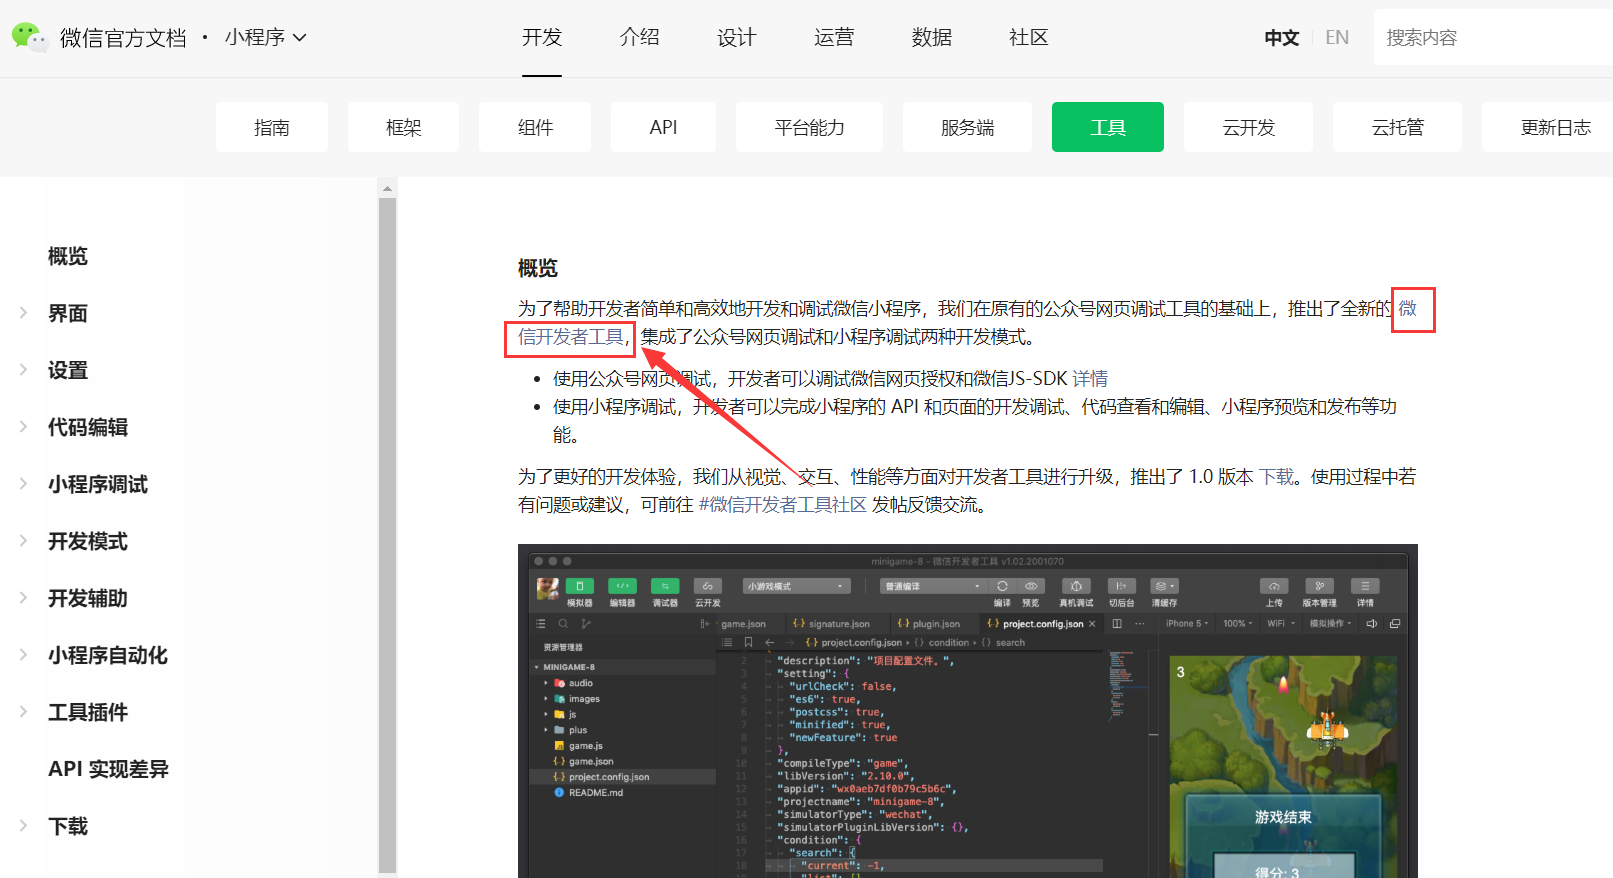Open 概览 in the sidebar

(68, 257)
